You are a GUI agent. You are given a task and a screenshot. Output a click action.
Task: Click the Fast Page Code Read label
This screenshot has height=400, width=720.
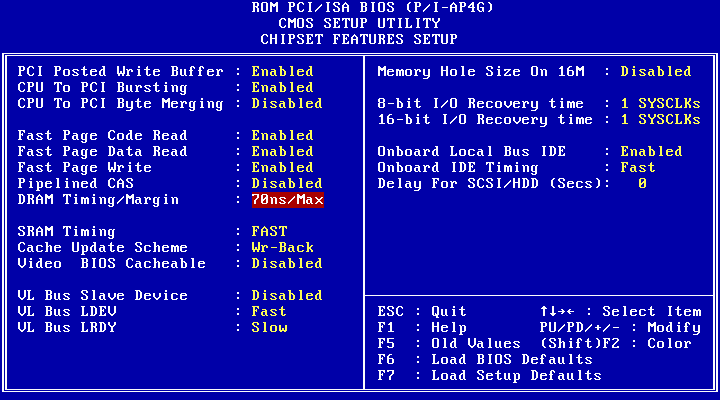[x=102, y=135]
